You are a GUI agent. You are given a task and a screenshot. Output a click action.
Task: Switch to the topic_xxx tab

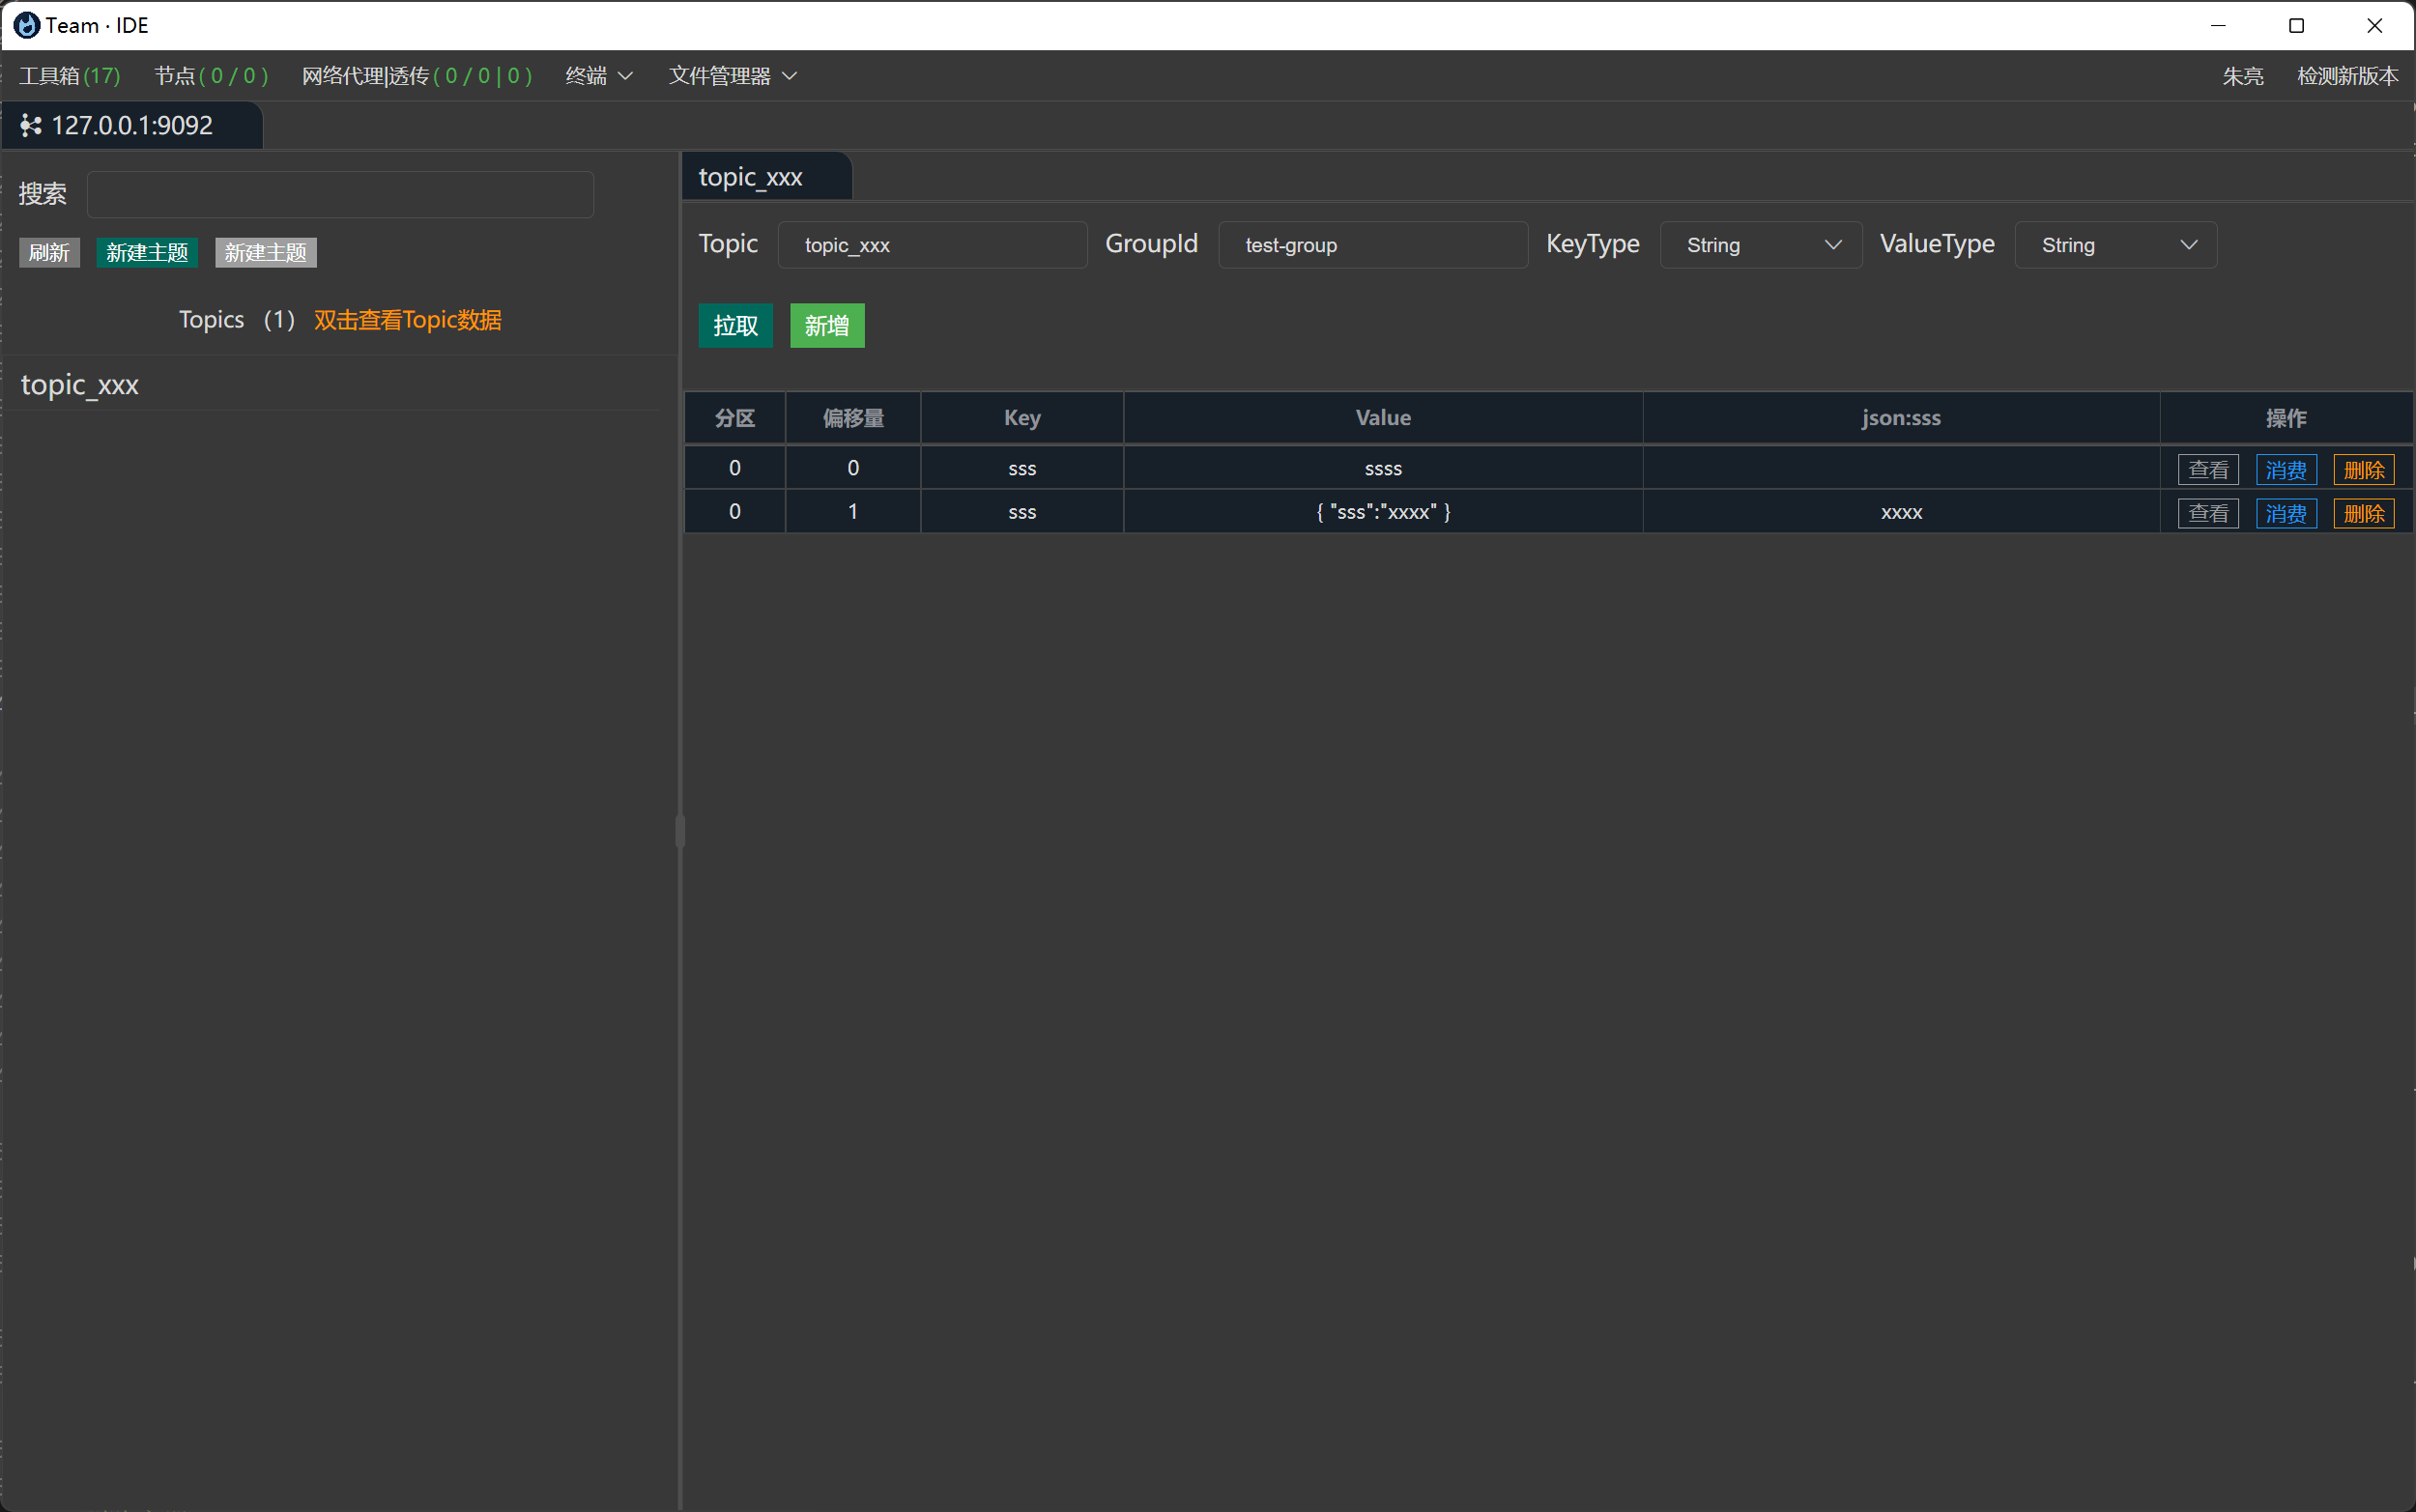(x=750, y=176)
